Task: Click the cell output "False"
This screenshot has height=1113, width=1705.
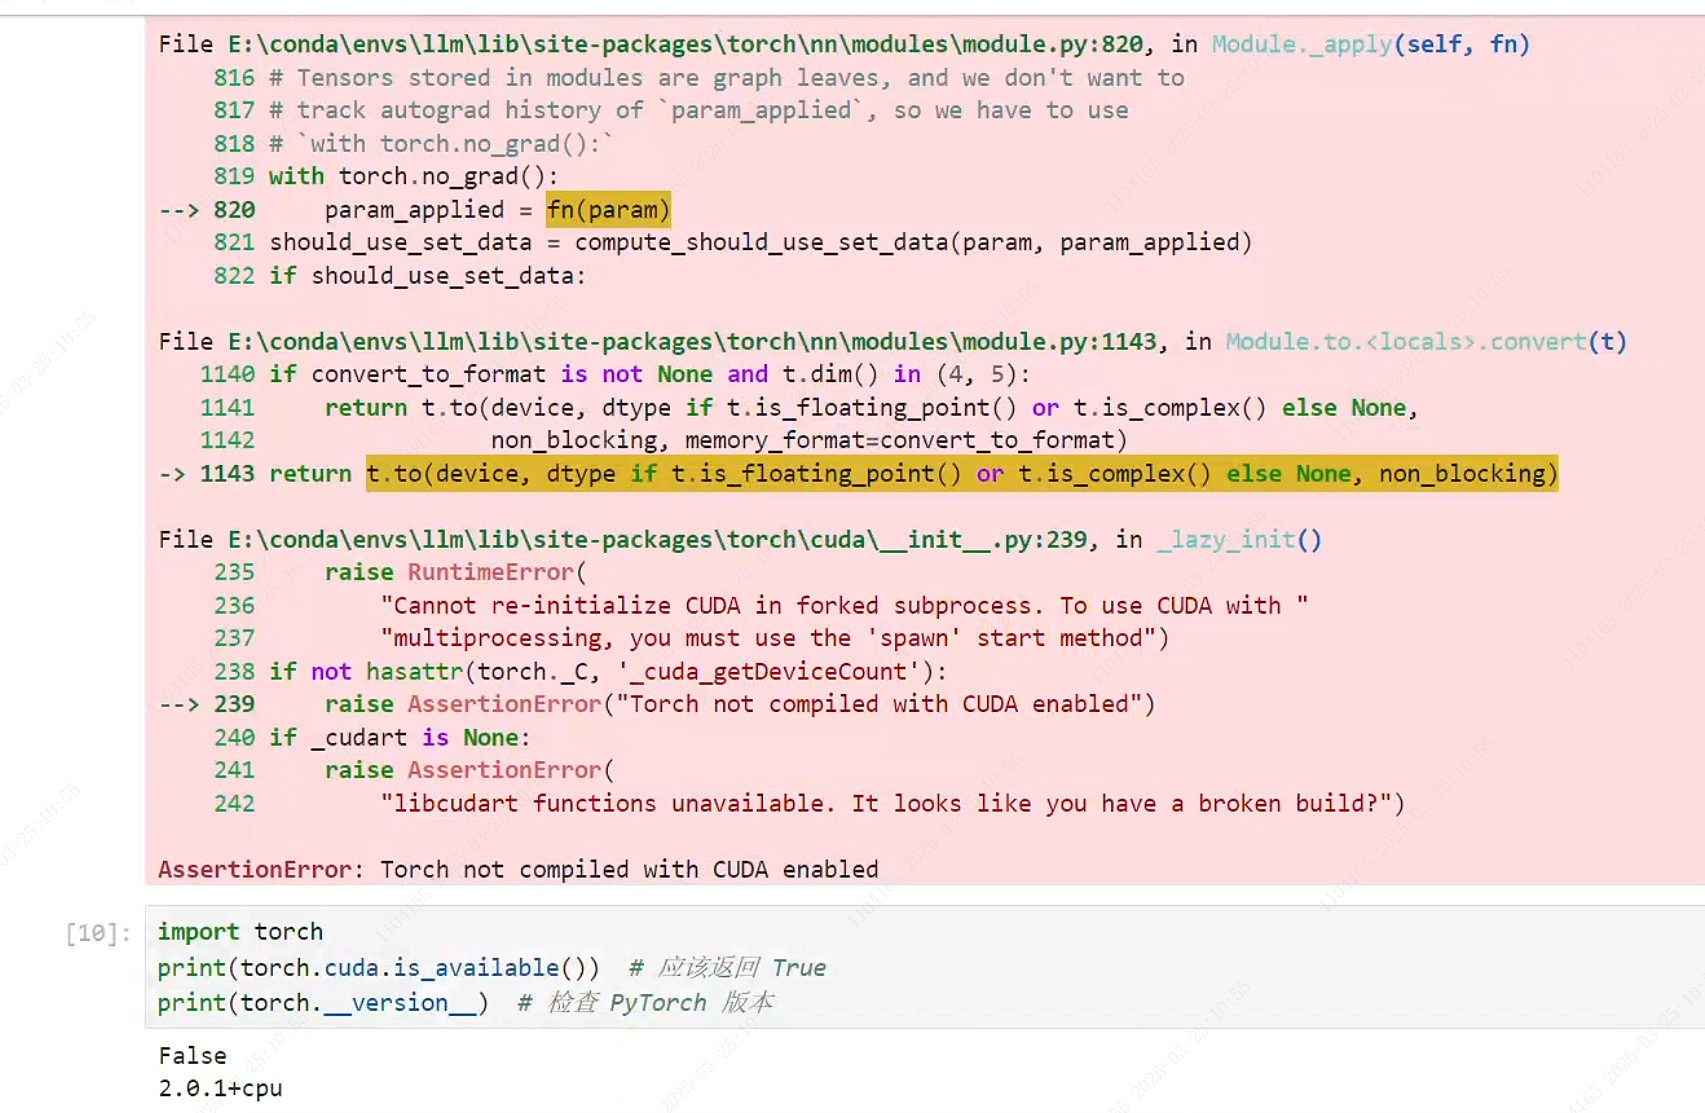Action: (192, 1055)
